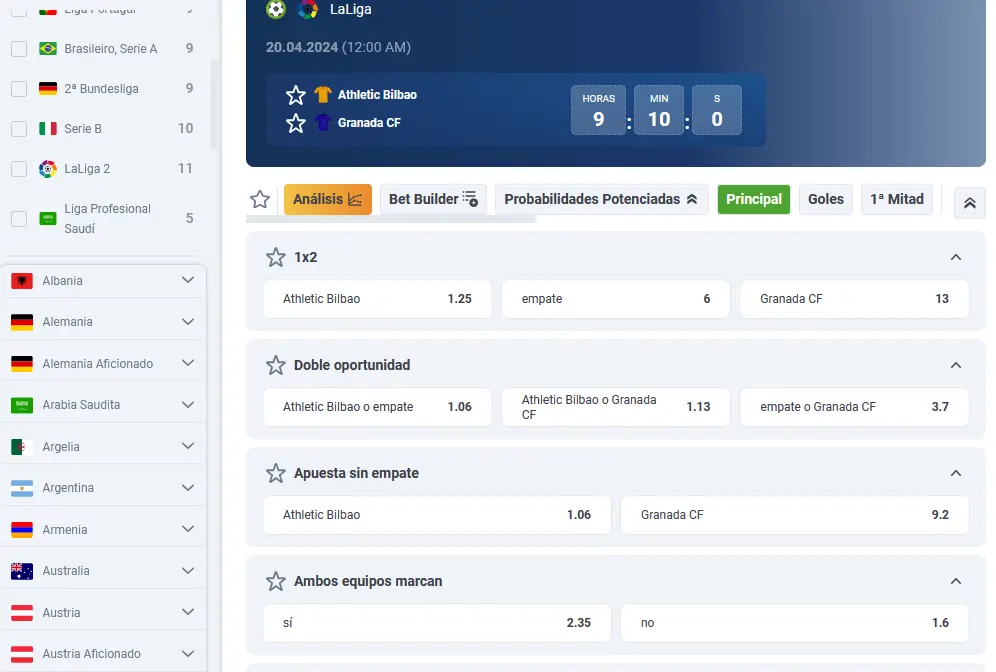Click the favorites star beside Análisis
This screenshot has height=672, width=996.
260,199
